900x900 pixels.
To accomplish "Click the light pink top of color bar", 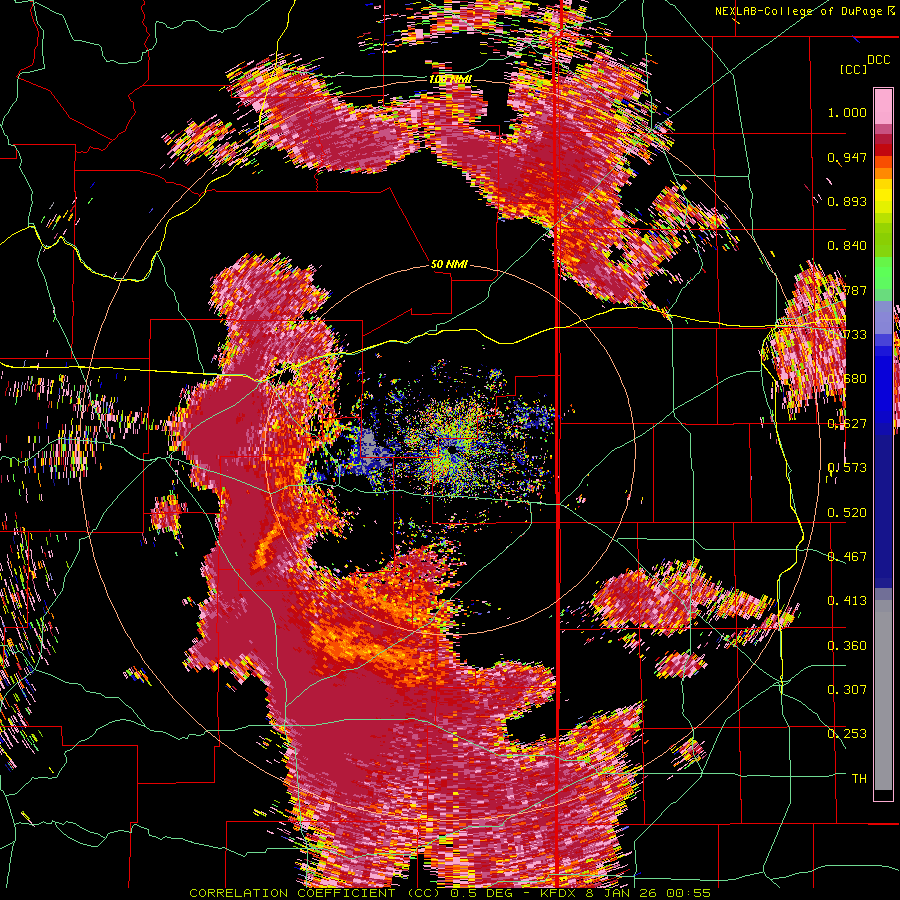I will 883,106.
